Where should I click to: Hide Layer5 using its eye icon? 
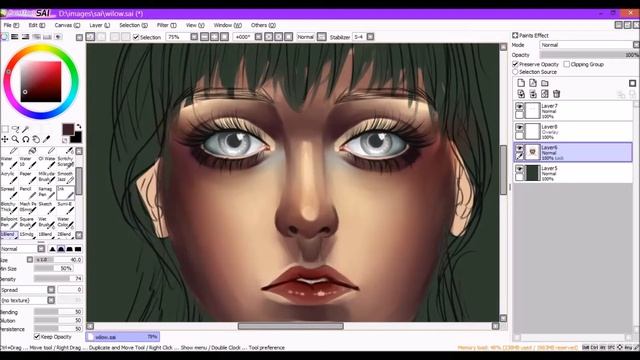click(x=519, y=169)
